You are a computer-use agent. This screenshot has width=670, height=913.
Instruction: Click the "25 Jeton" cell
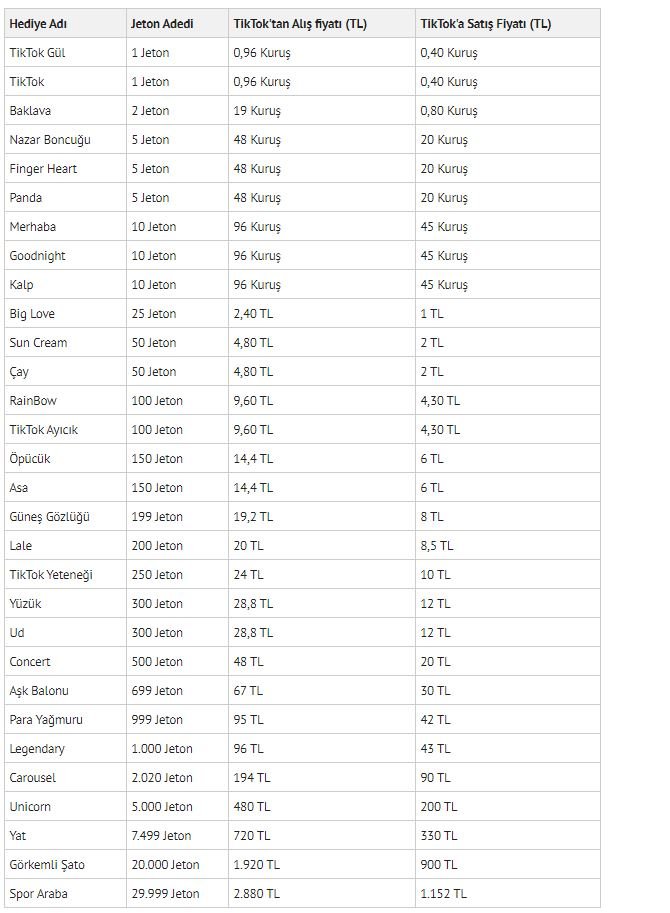154,313
